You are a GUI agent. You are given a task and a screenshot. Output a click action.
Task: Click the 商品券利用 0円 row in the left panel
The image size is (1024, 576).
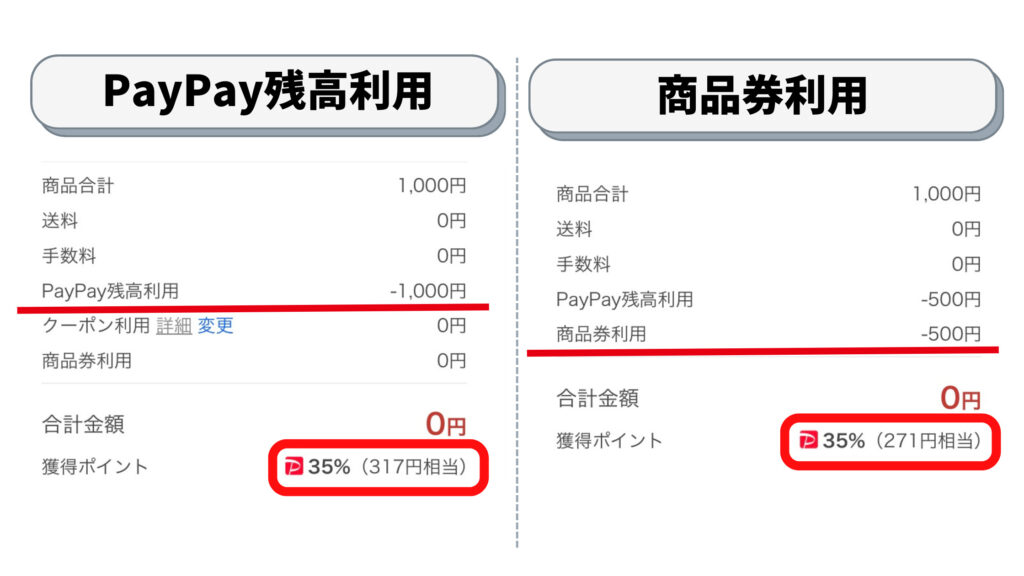tap(254, 360)
